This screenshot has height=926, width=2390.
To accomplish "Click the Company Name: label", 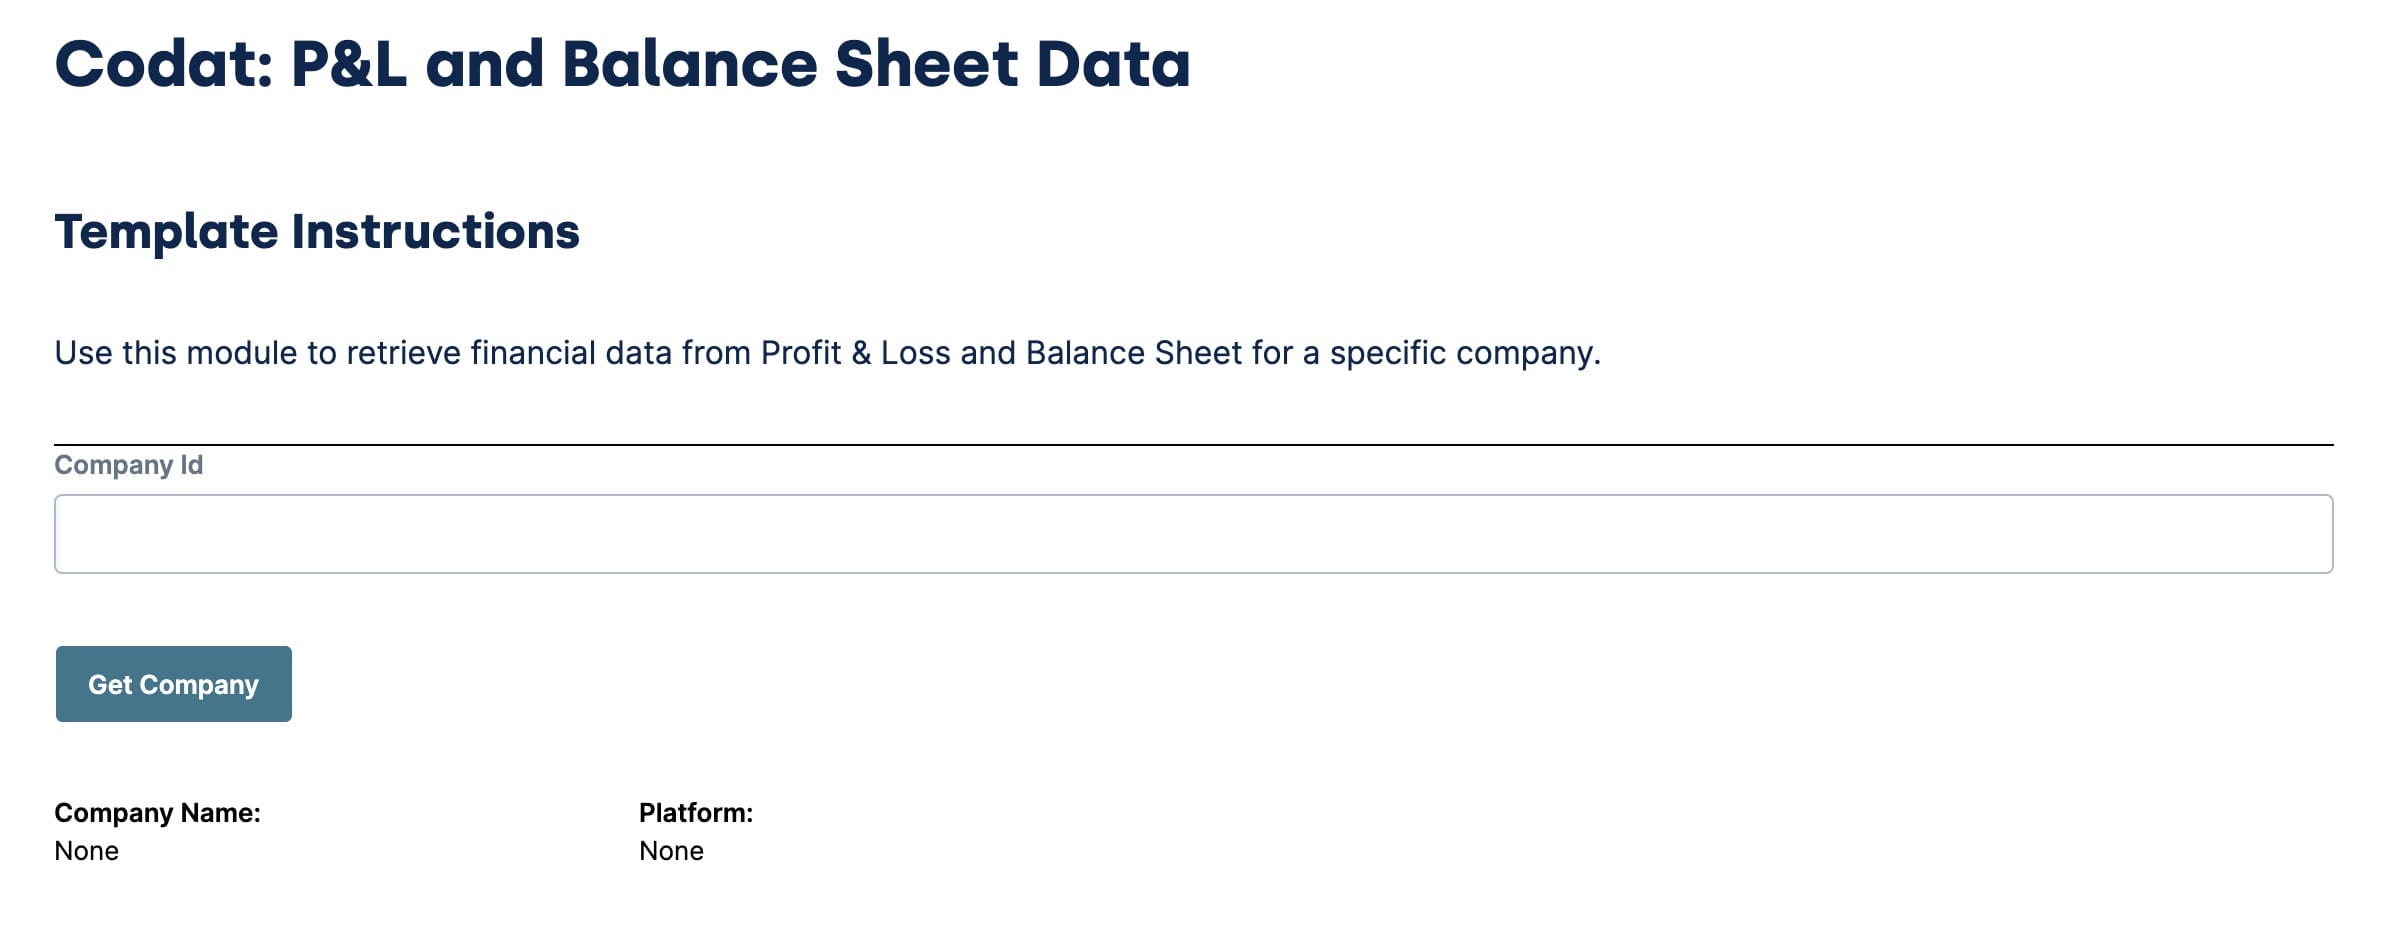I will [x=157, y=813].
